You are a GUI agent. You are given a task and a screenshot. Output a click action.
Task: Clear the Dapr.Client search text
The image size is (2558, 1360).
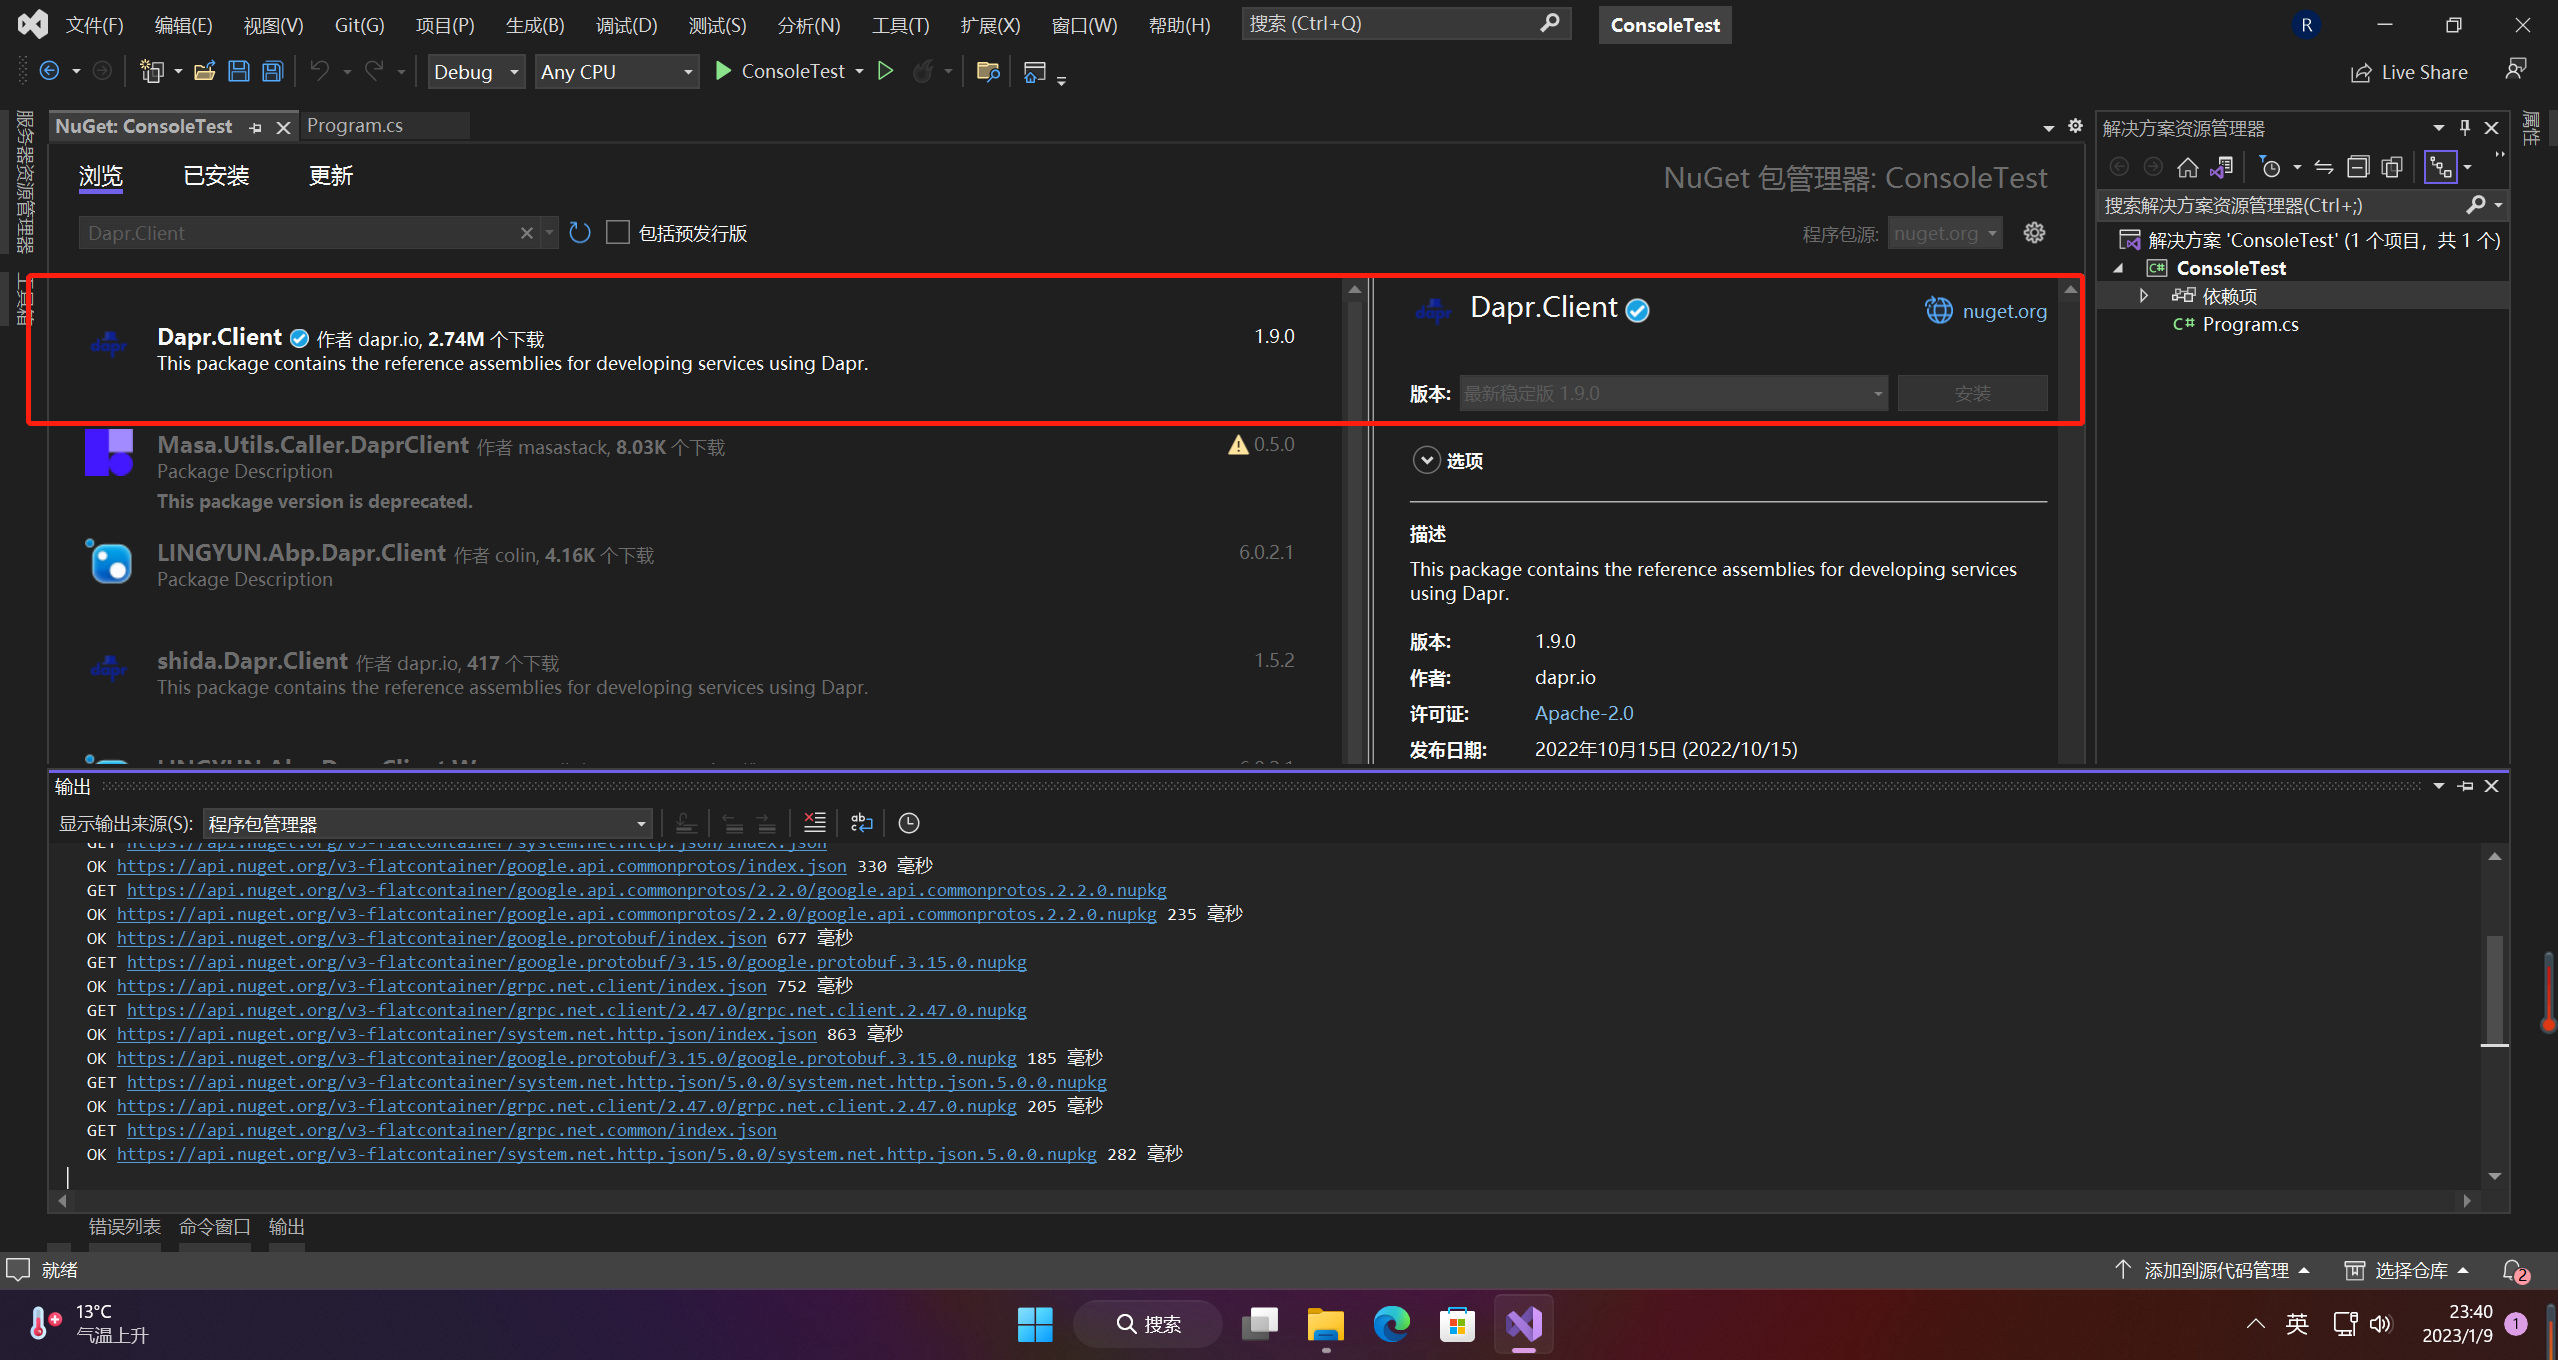pos(527,233)
